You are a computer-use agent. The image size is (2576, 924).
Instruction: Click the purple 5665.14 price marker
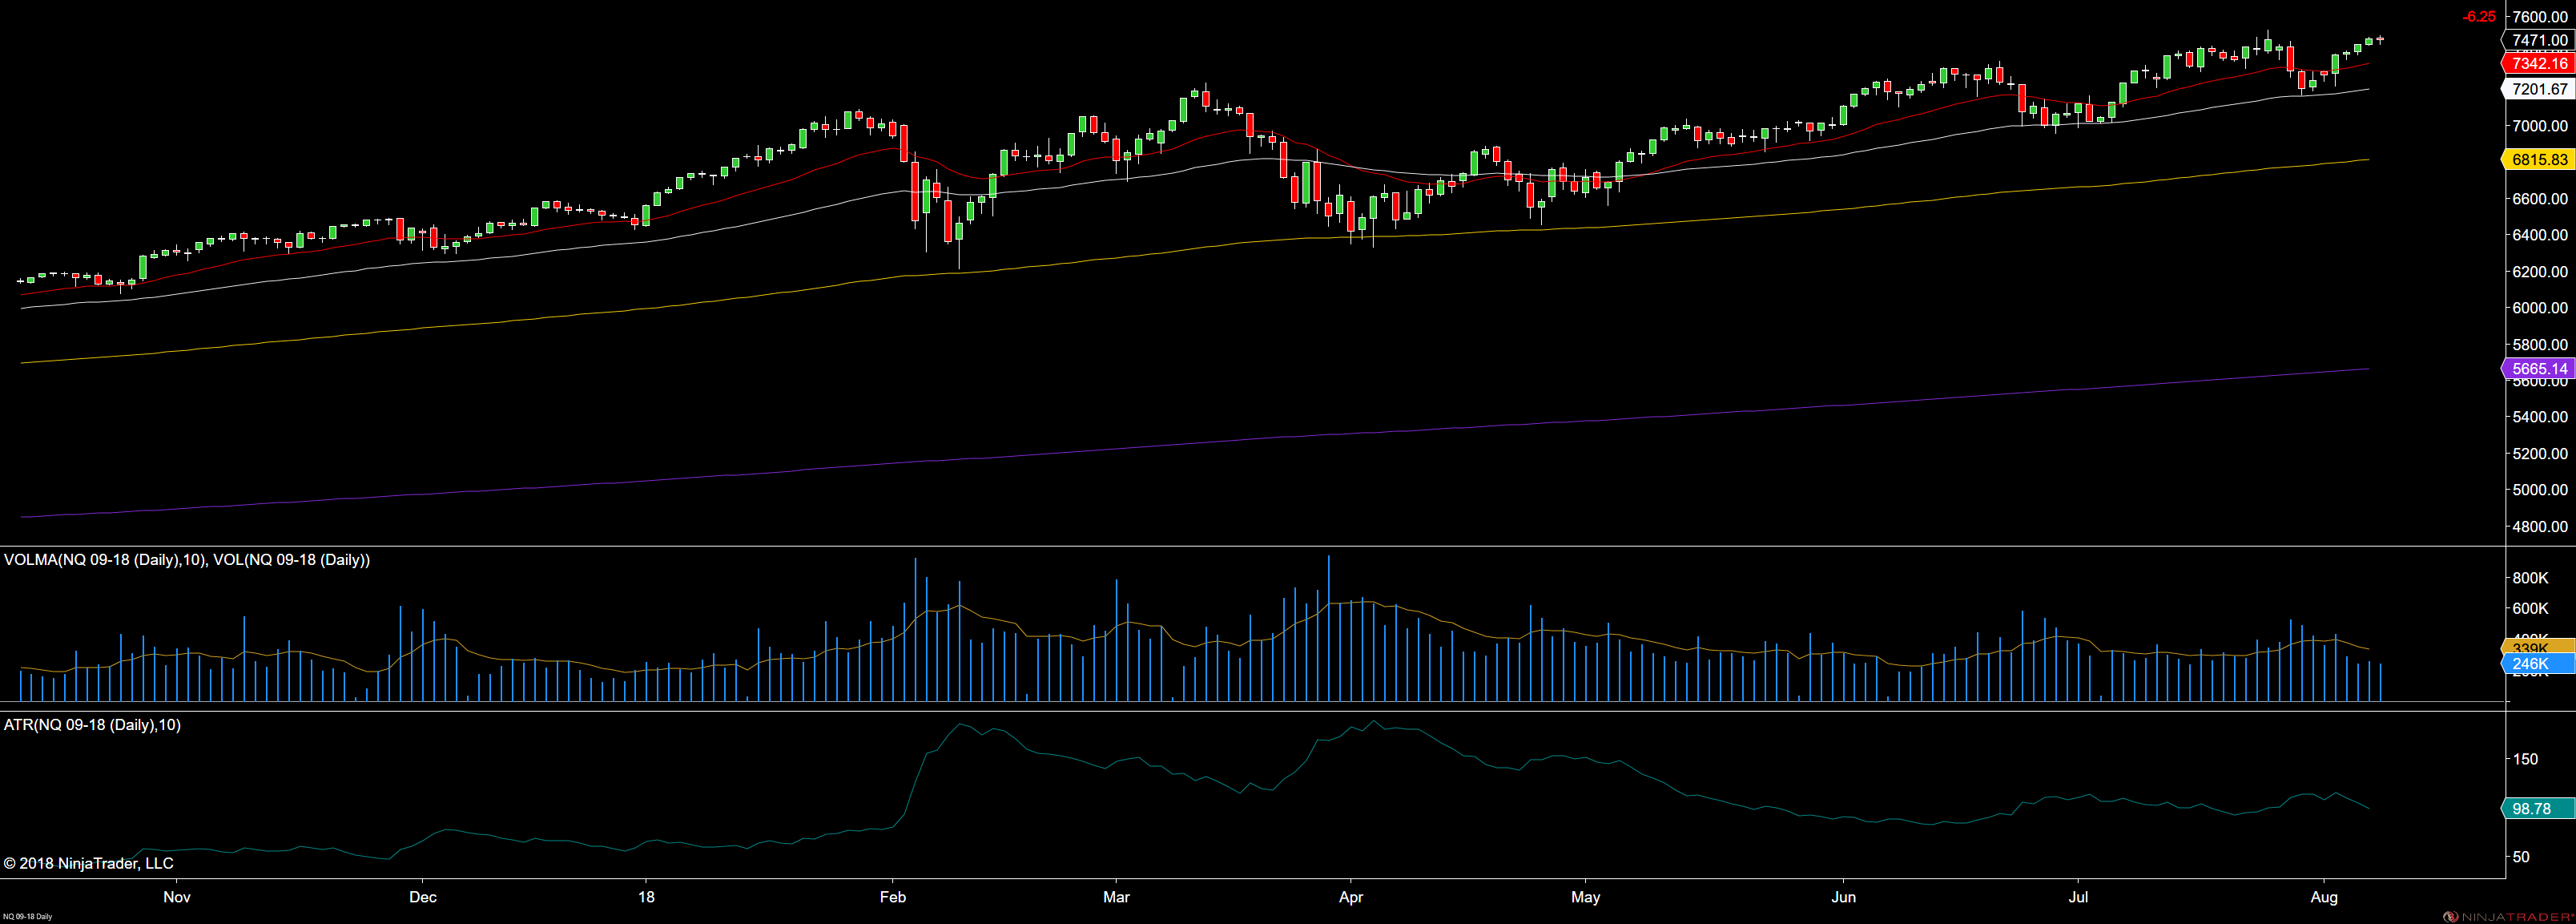click(x=2539, y=369)
